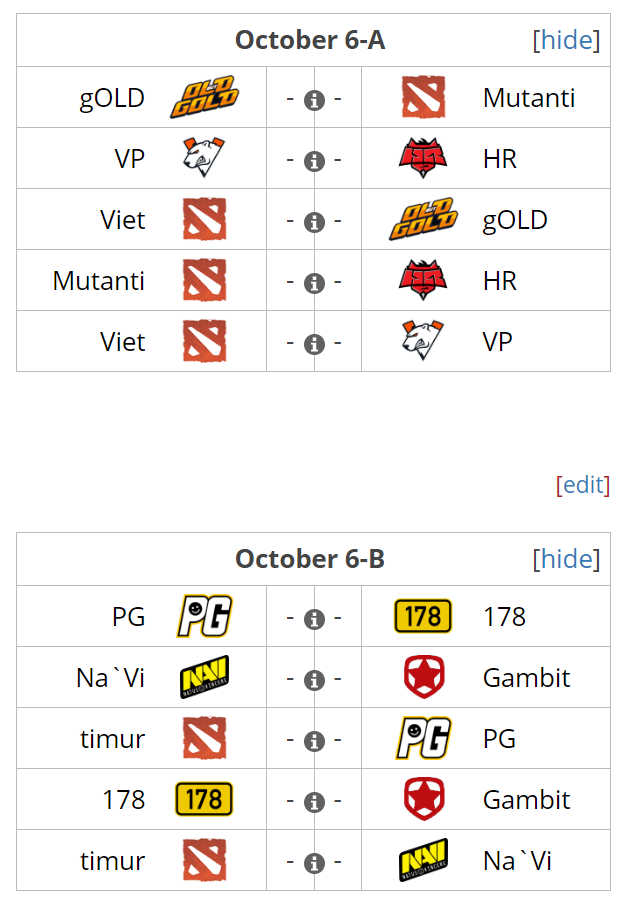Image resolution: width=627 pixels, height=909 pixels.
Task: Click the edit link above October 6-B
Action: pyautogui.click(x=583, y=485)
